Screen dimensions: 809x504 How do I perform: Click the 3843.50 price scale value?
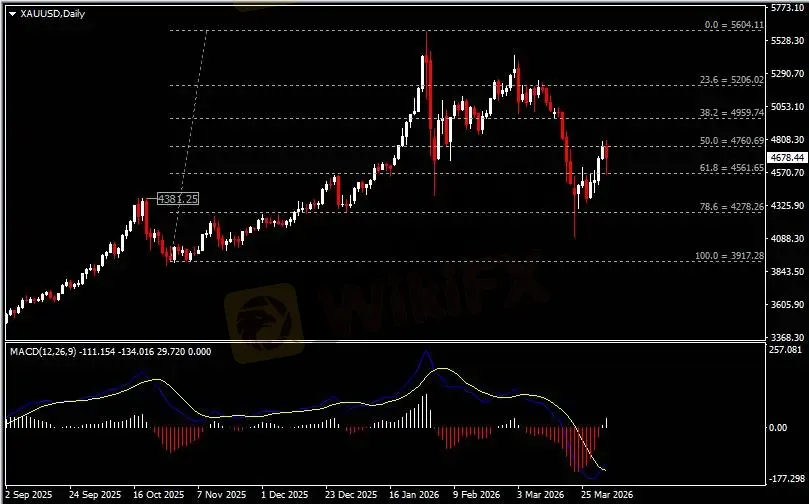click(788, 271)
